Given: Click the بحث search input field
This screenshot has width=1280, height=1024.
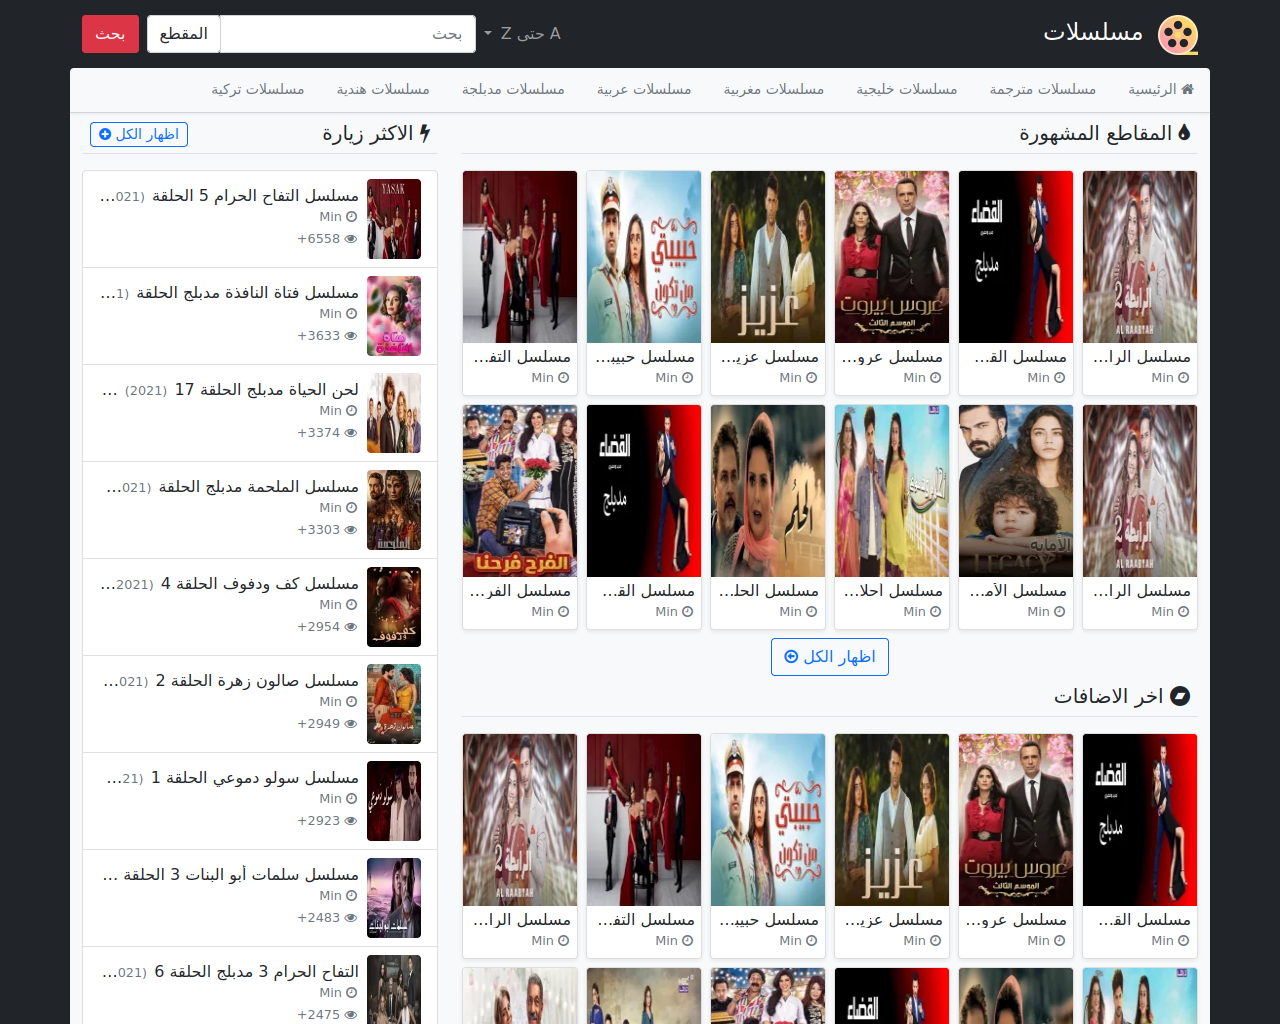Looking at the screenshot, I should [348, 34].
